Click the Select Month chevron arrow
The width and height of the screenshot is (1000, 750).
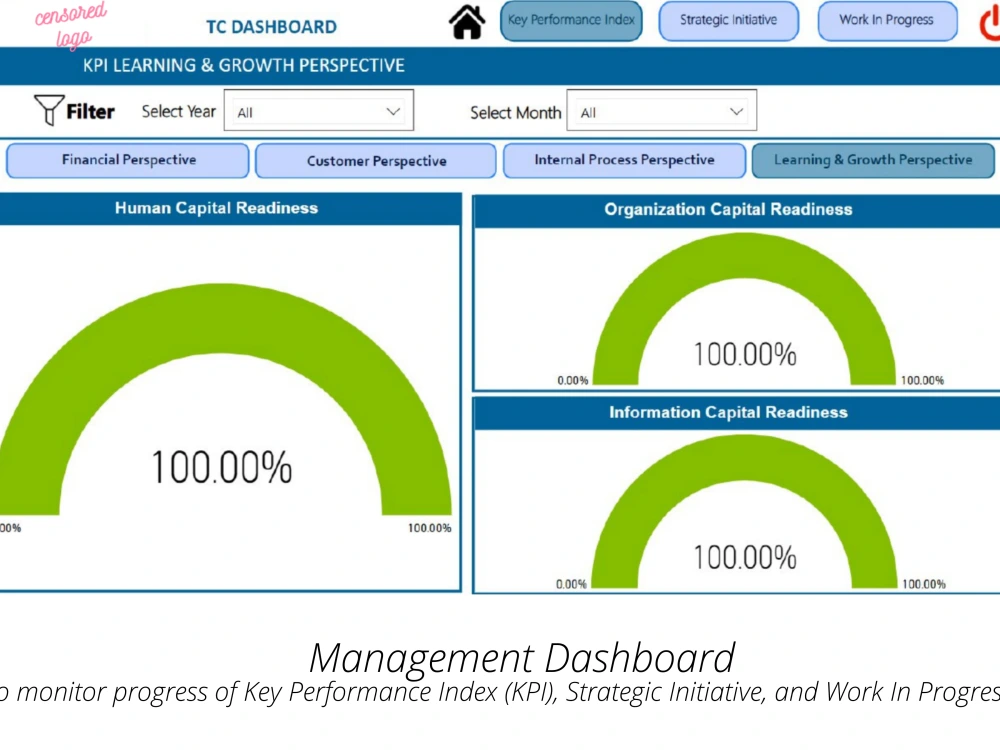point(736,112)
